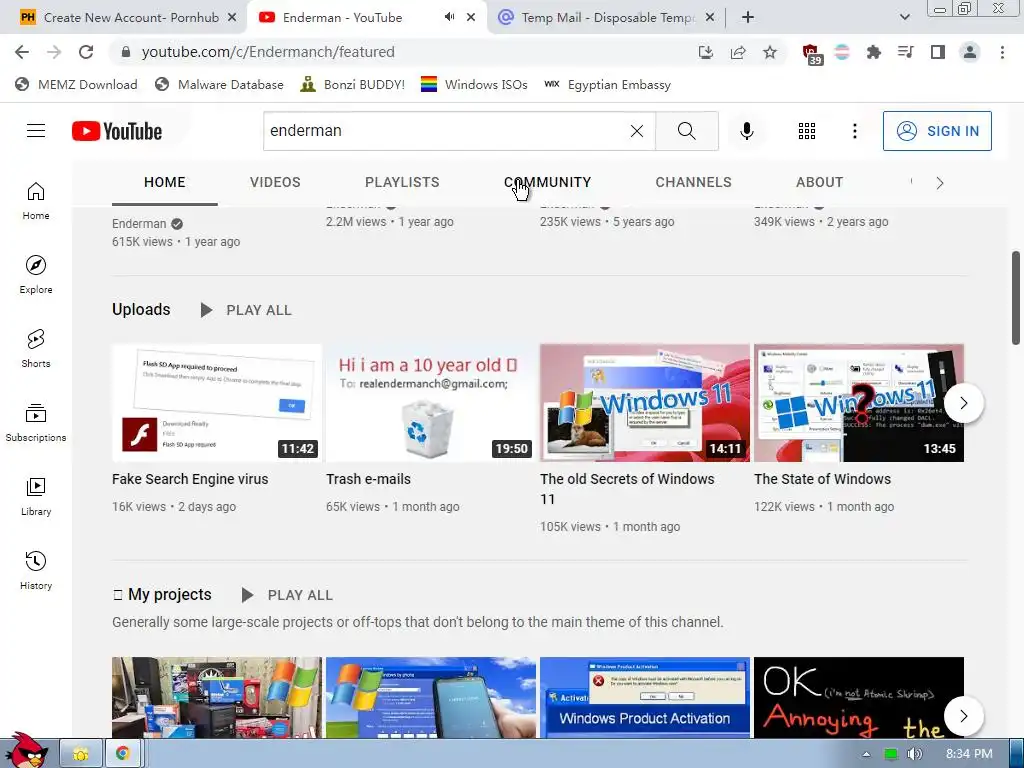Open Windows Product Activation thumbnail
This screenshot has height=768, width=1024.
pos(645,697)
